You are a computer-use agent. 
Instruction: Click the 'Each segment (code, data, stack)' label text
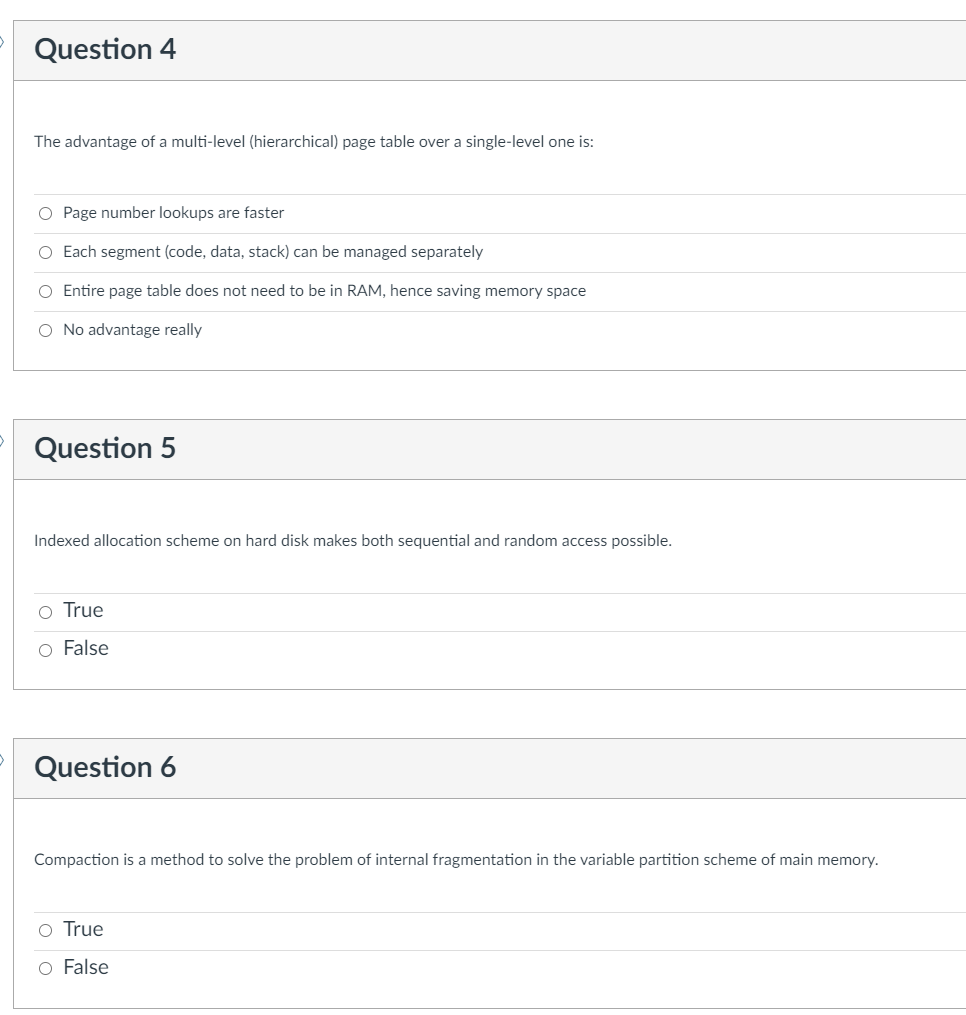pyautogui.click(x=273, y=252)
